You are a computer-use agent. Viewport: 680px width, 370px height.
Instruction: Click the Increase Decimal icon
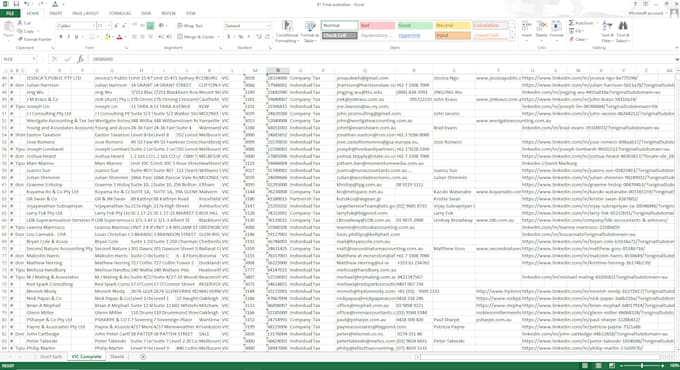point(259,37)
